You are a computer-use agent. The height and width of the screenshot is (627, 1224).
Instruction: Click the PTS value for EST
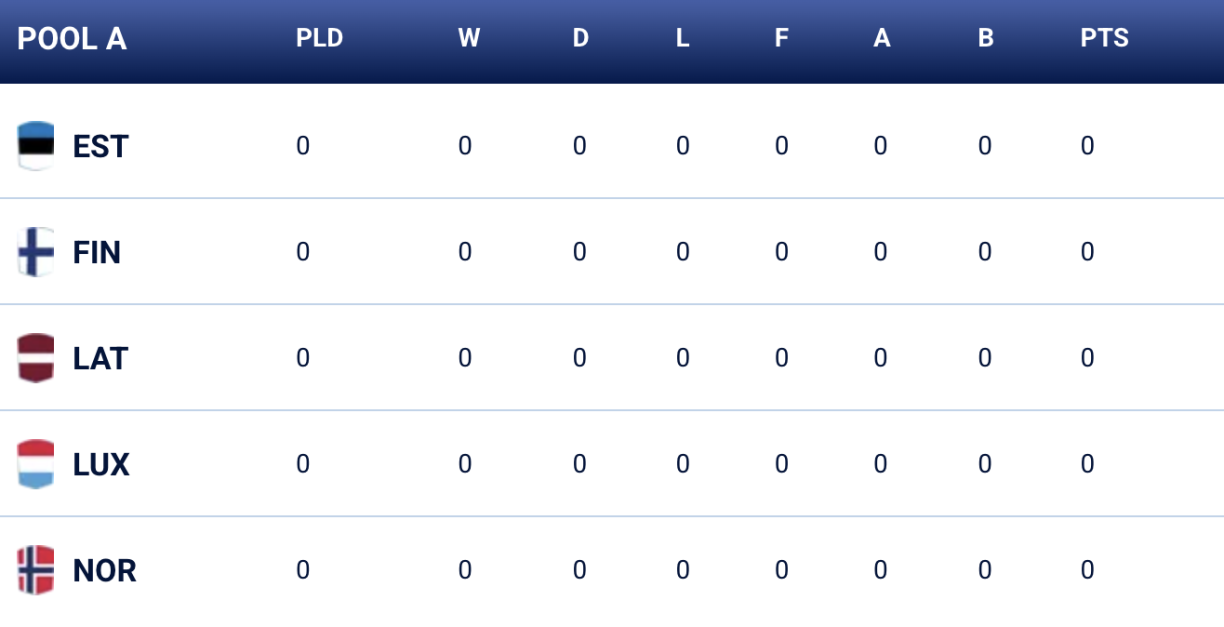point(1087,146)
